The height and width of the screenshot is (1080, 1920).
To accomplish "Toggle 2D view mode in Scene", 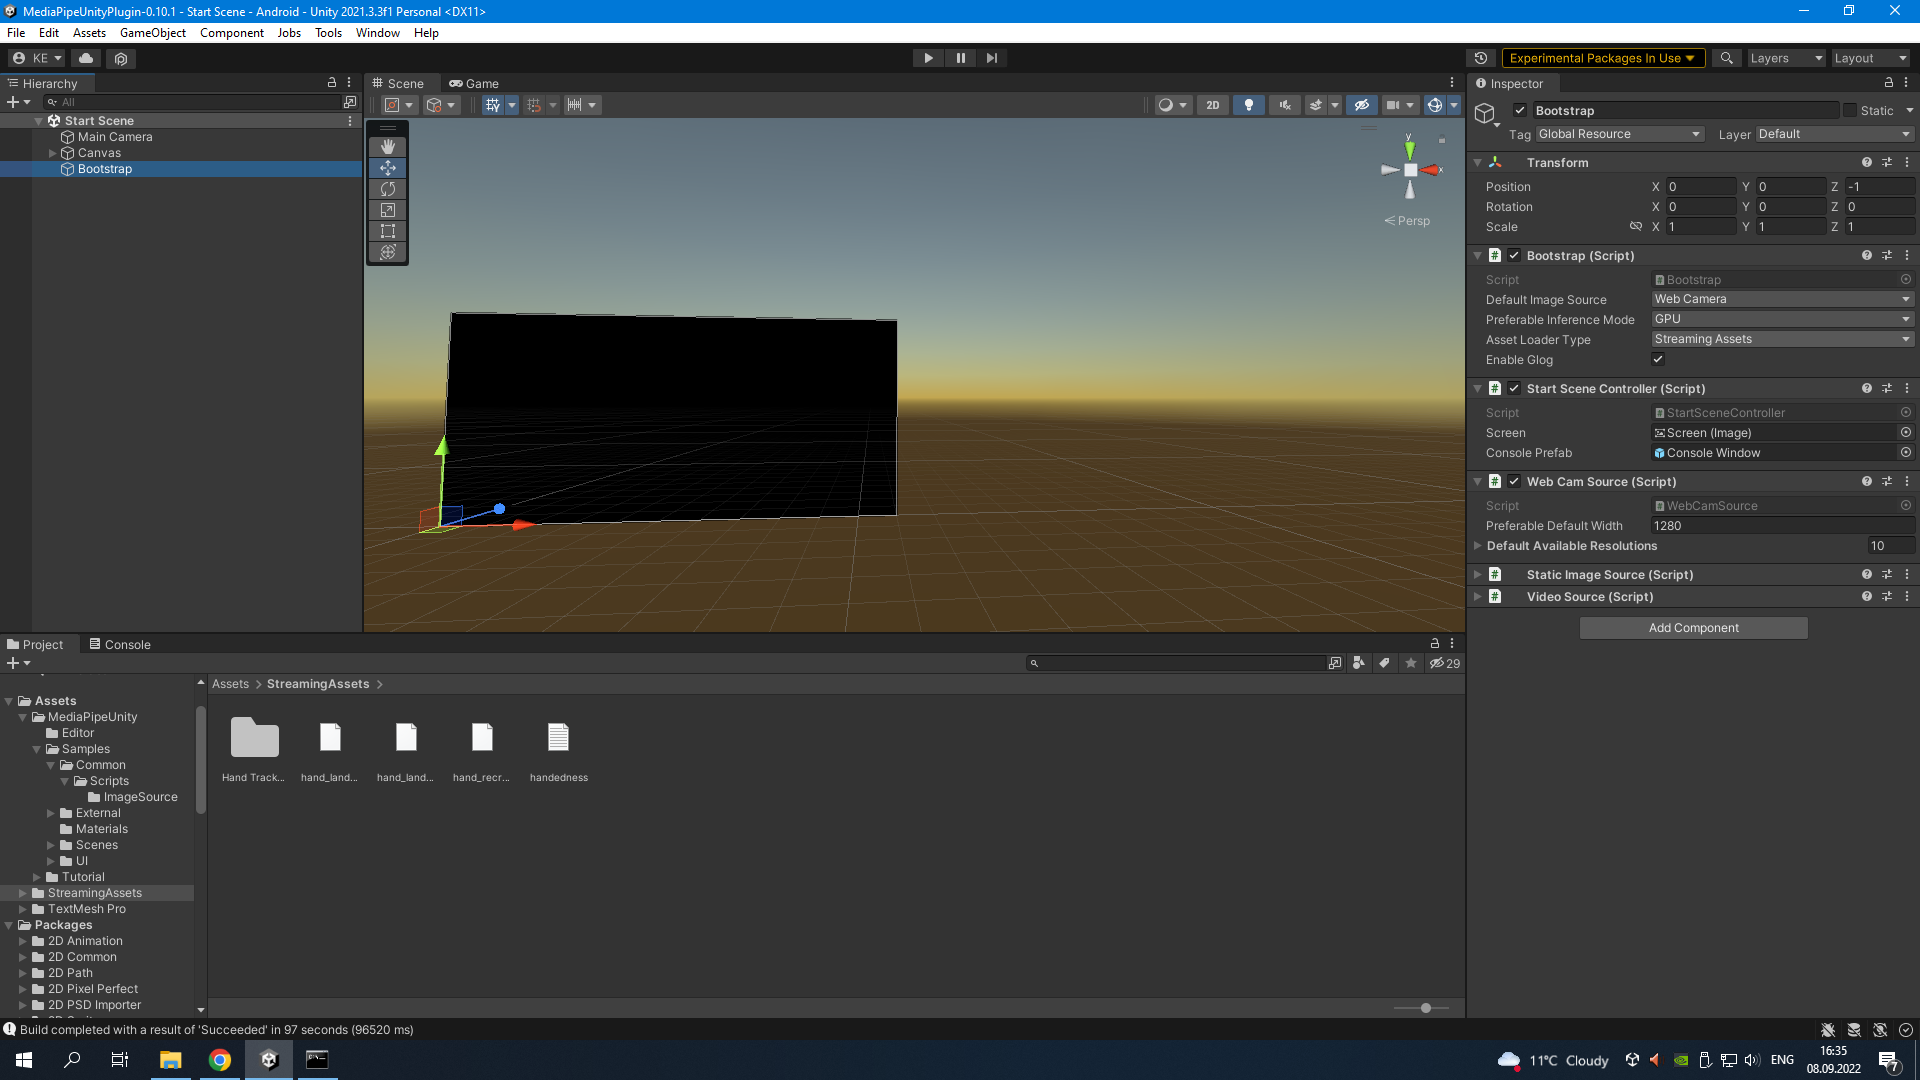I will (x=1212, y=105).
